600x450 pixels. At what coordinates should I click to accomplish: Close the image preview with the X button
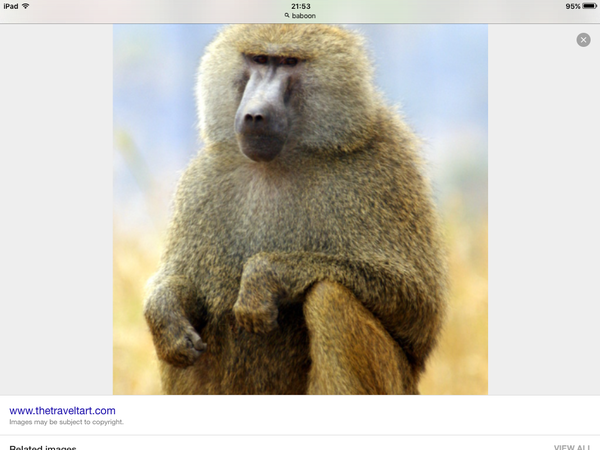pos(583,40)
